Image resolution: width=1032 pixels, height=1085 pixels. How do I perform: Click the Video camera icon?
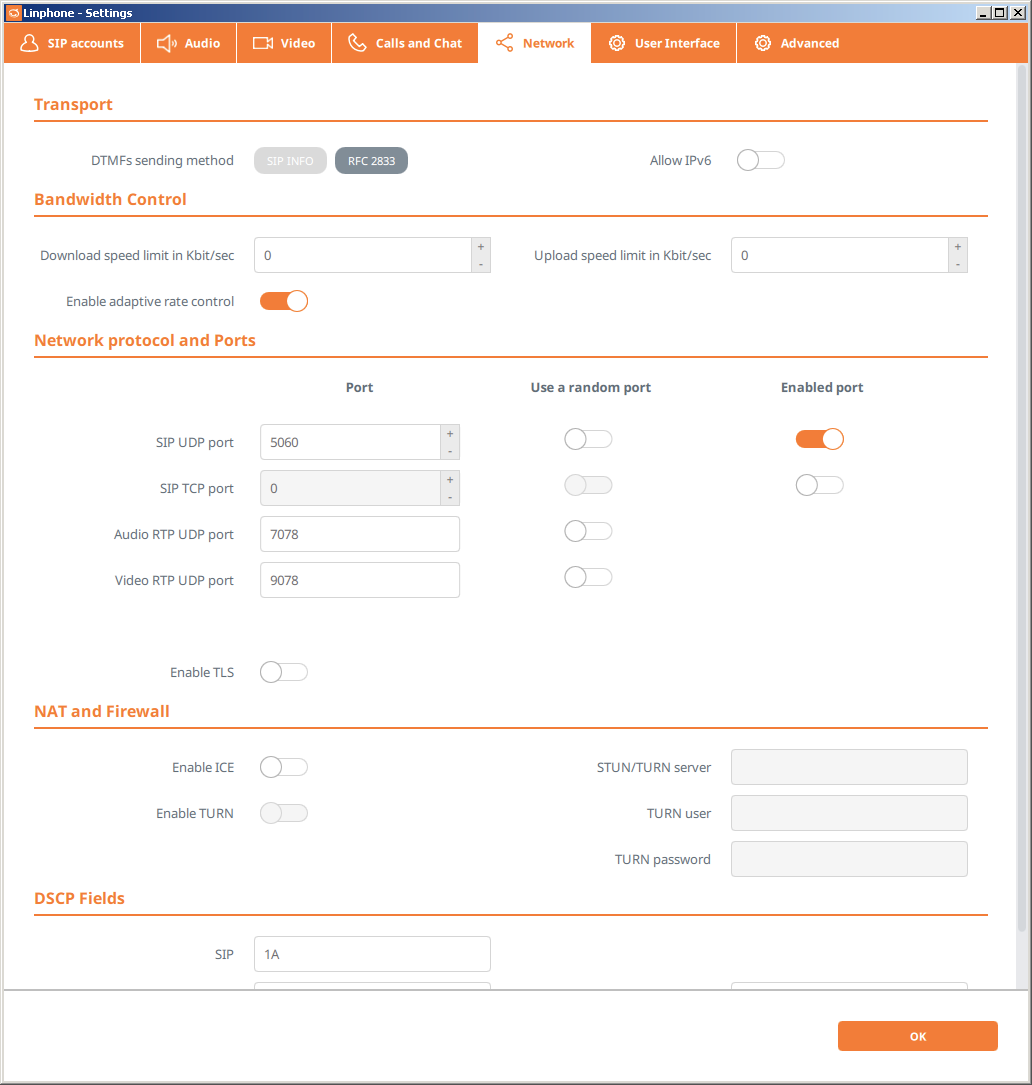point(262,43)
